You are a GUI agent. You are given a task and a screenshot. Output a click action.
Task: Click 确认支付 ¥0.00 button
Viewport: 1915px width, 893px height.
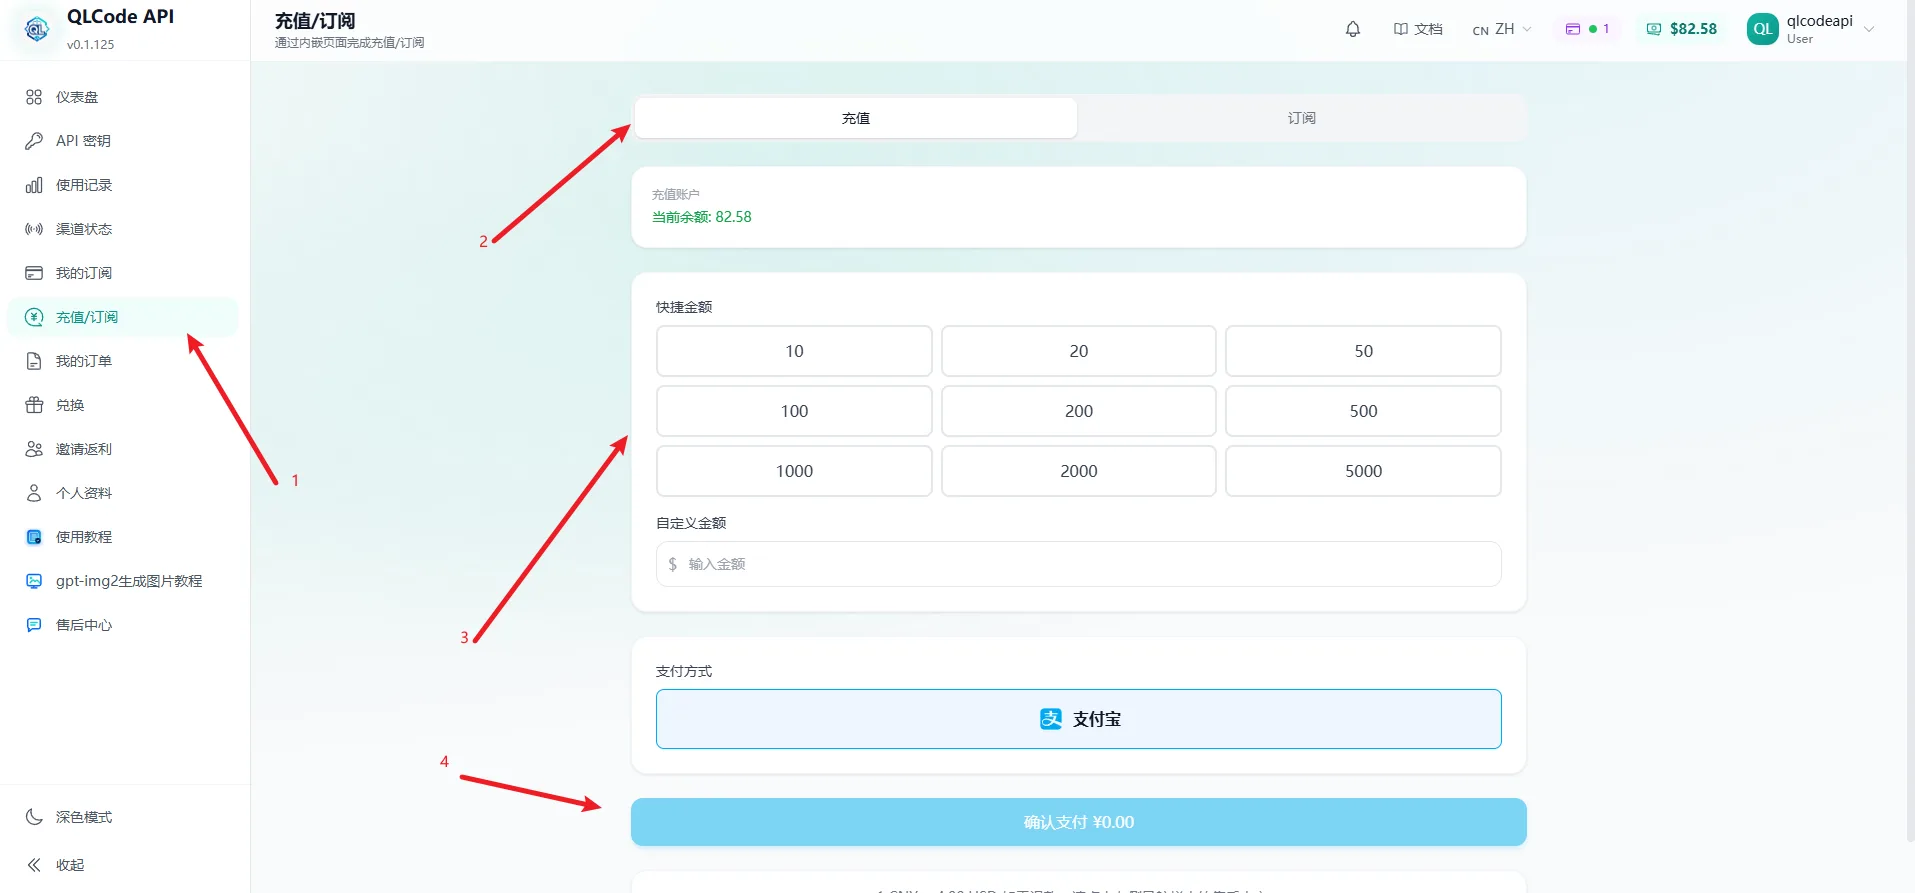[x=1079, y=822]
